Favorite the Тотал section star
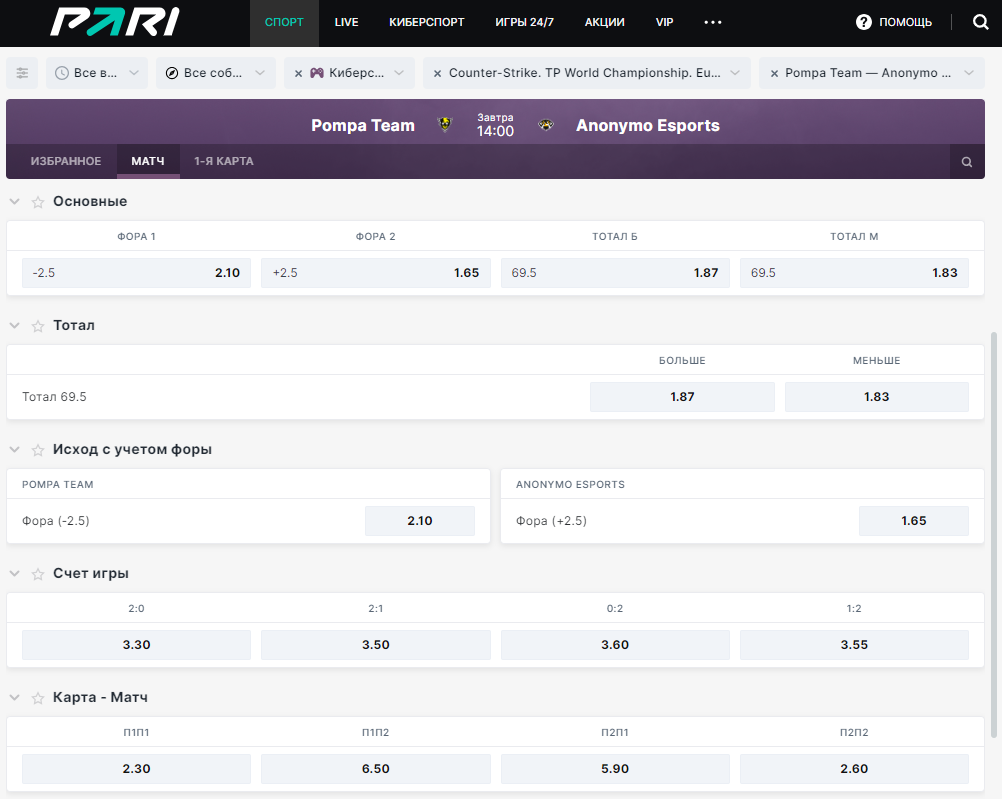The height and width of the screenshot is (799, 1002). click(x=38, y=326)
